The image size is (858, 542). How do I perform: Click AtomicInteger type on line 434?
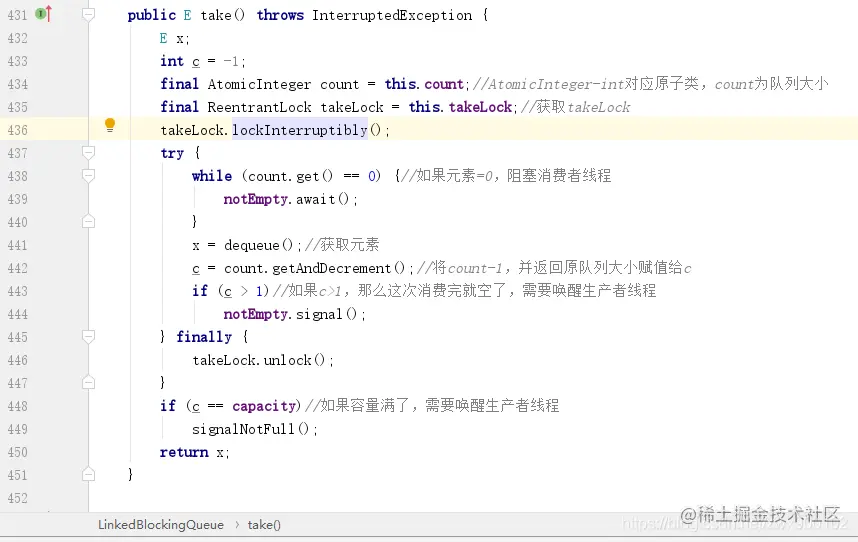click(x=259, y=84)
